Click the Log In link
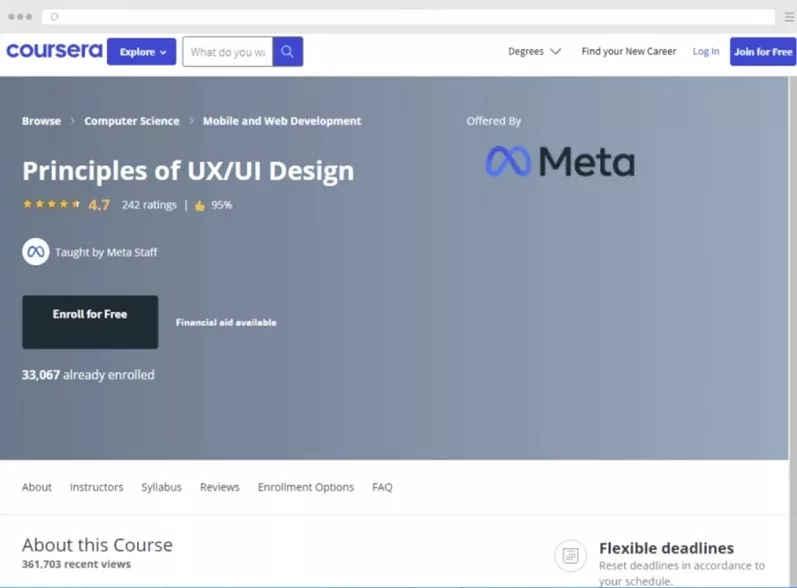The image size is (797, 588). pos(706,51)
